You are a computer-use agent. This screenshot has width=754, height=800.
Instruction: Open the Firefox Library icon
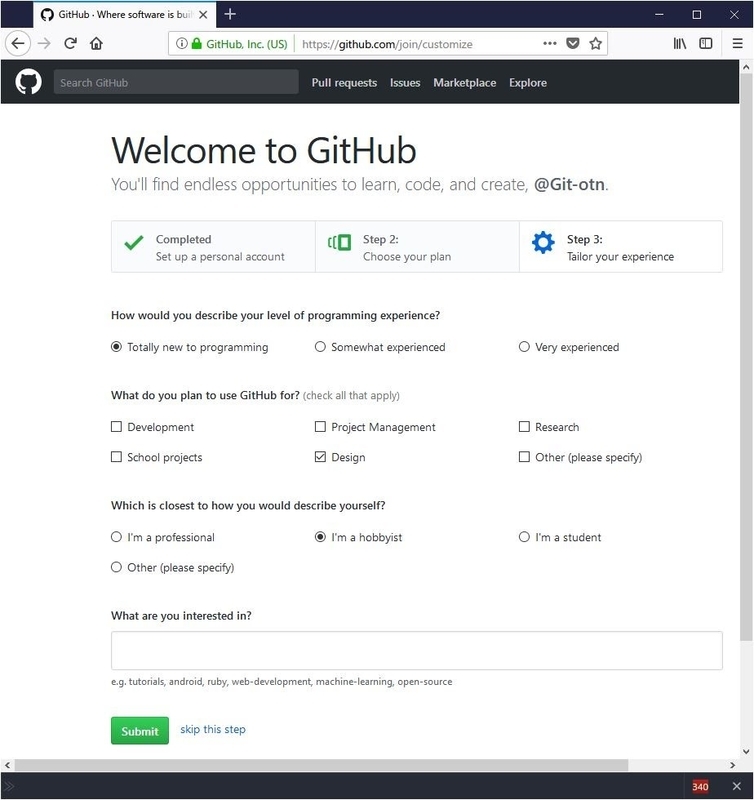[680, 44]
